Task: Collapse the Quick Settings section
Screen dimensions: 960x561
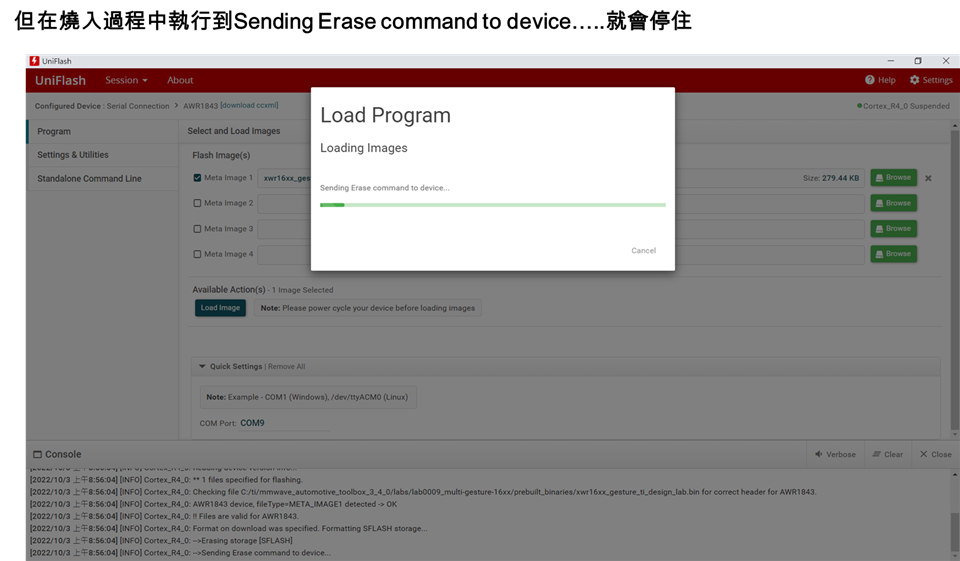Action: click(x=202, y=366)
